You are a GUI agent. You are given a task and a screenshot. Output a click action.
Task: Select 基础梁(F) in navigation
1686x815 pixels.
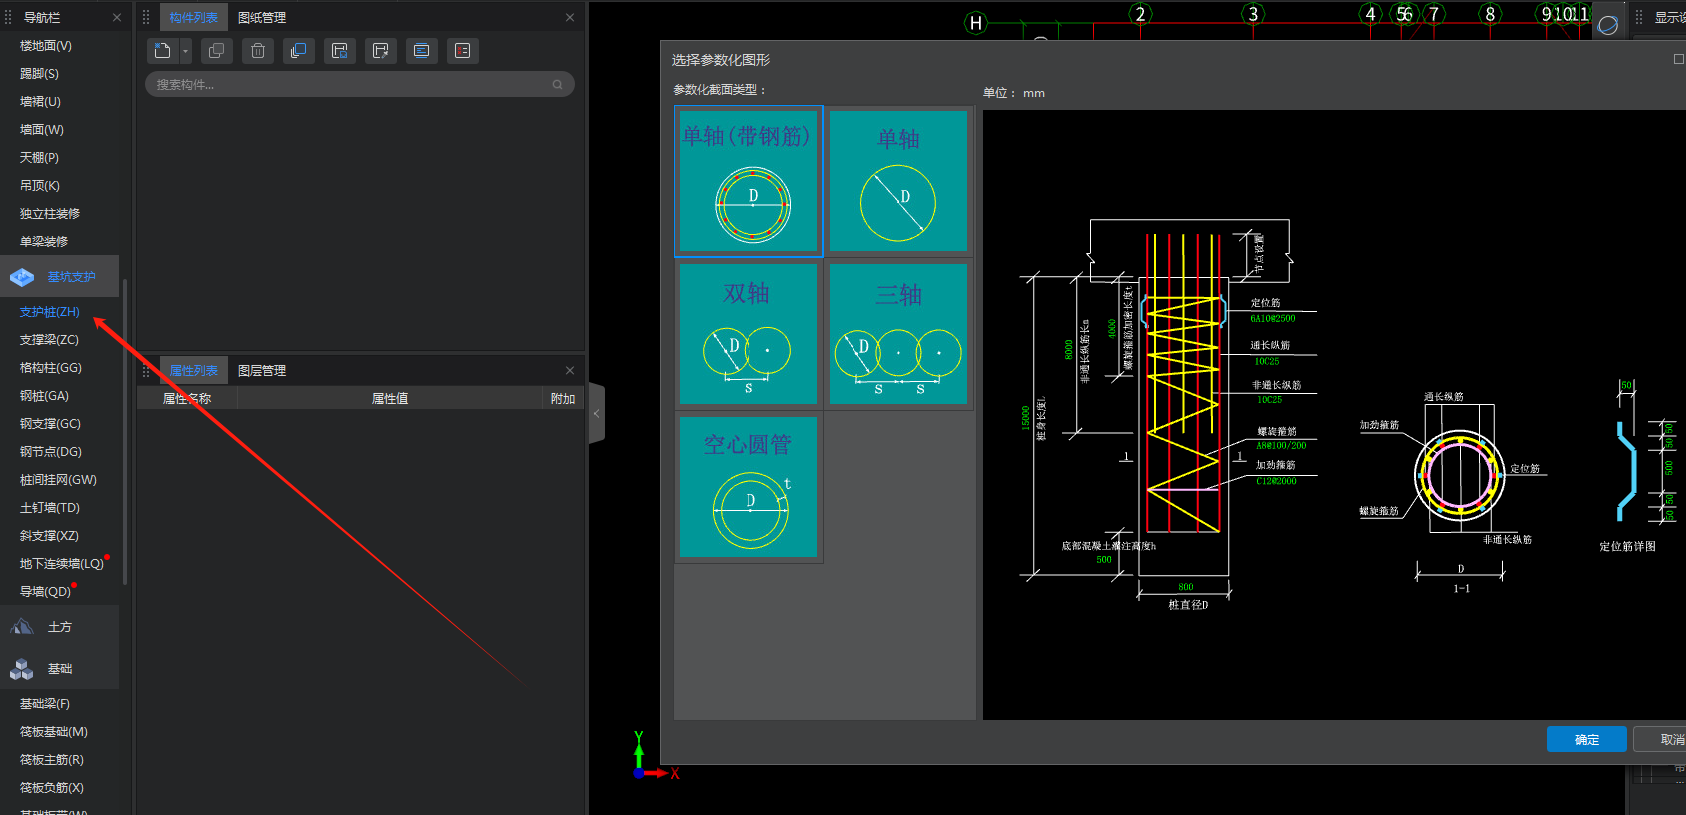coord(45,704)
